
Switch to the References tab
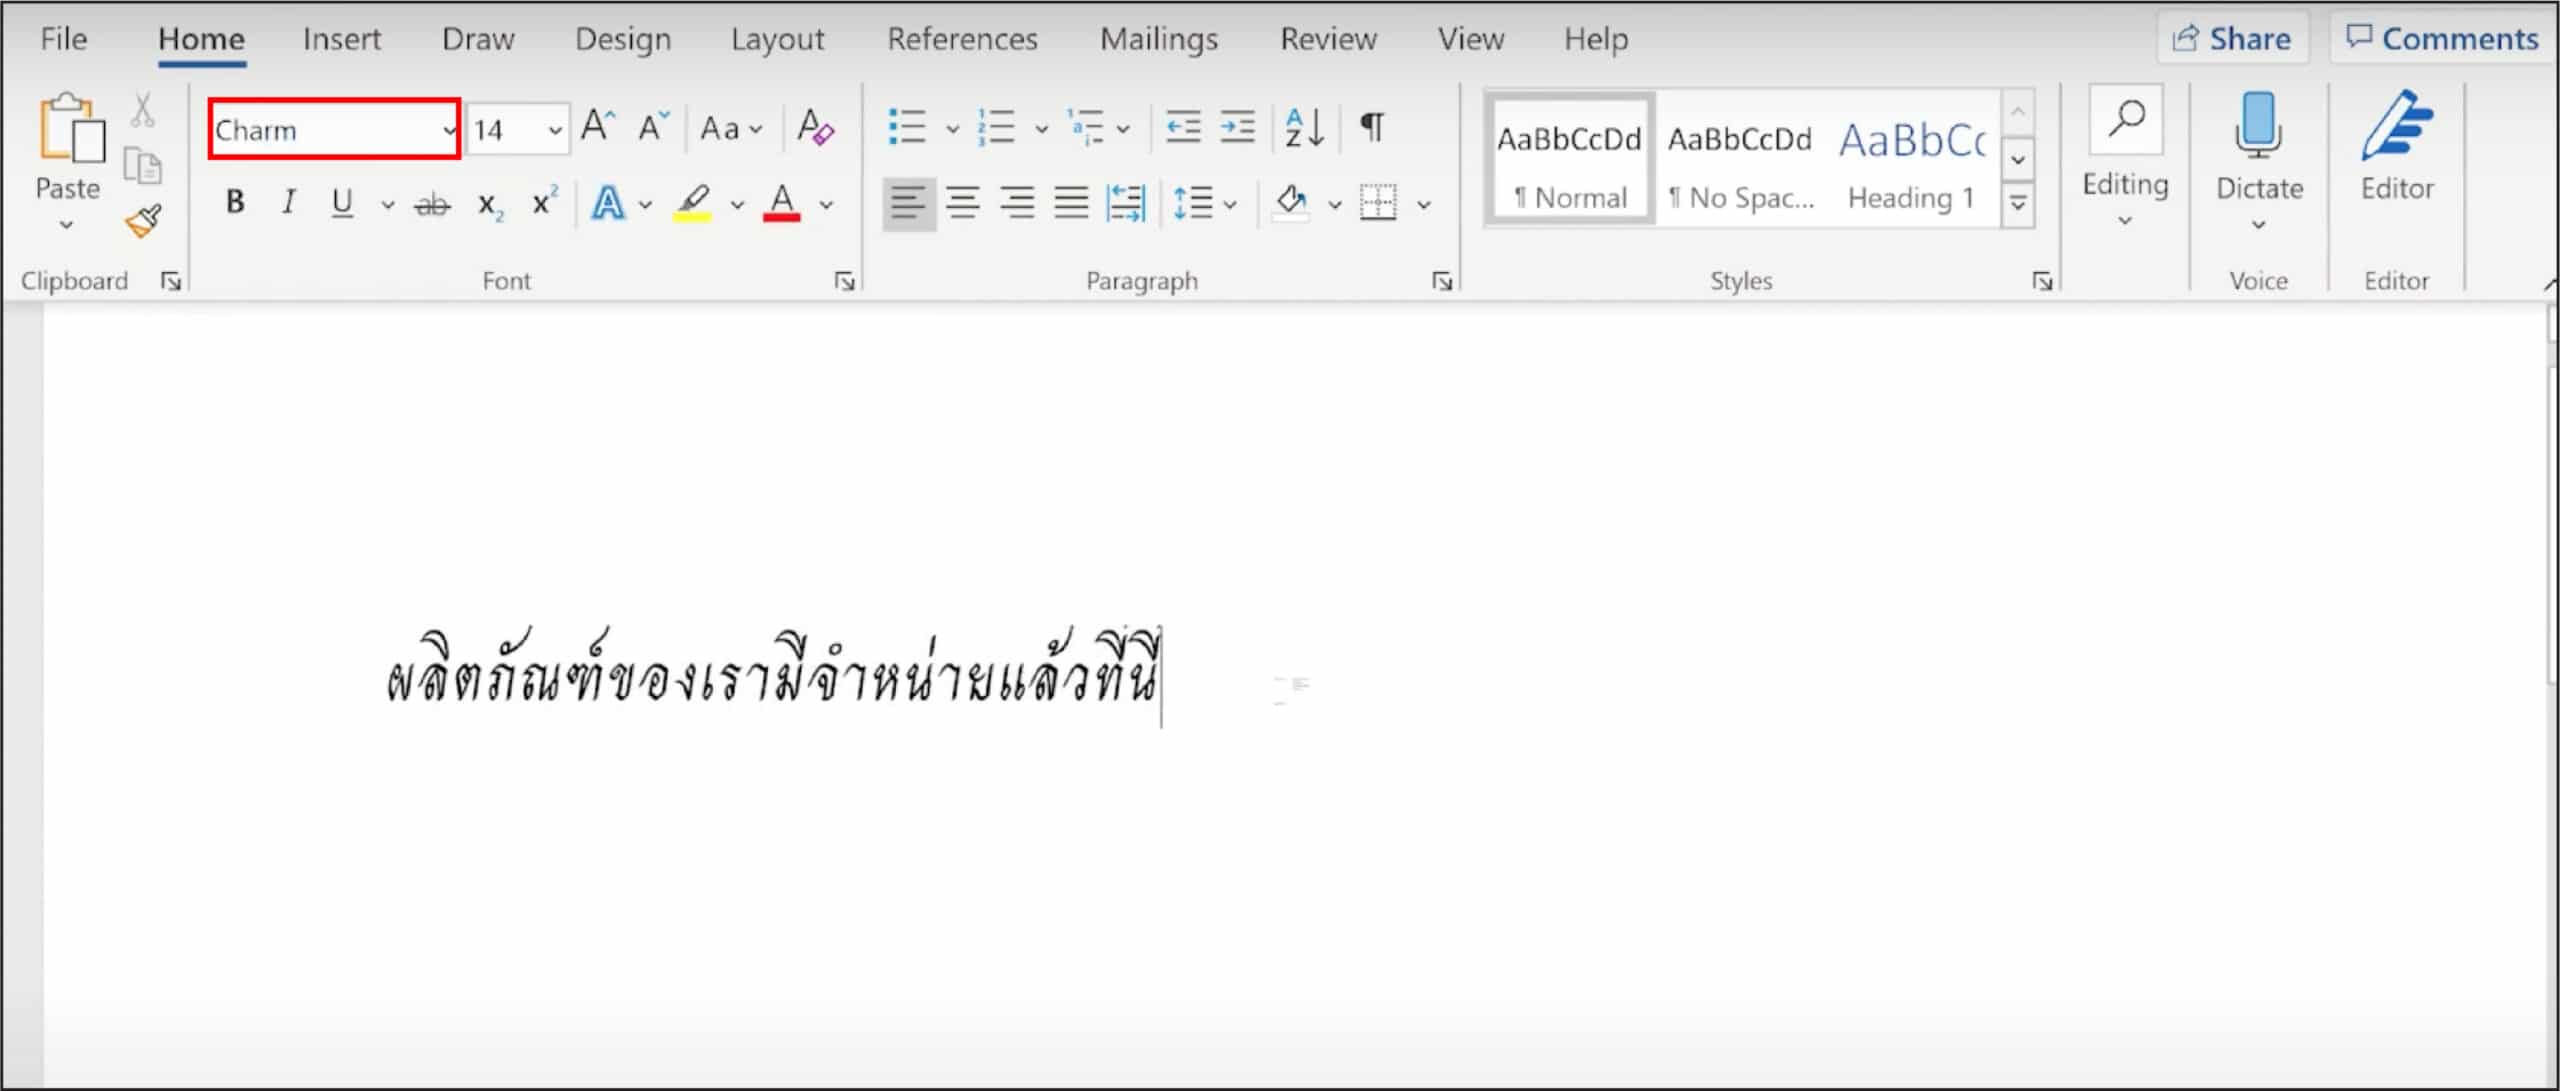(962, 39)
